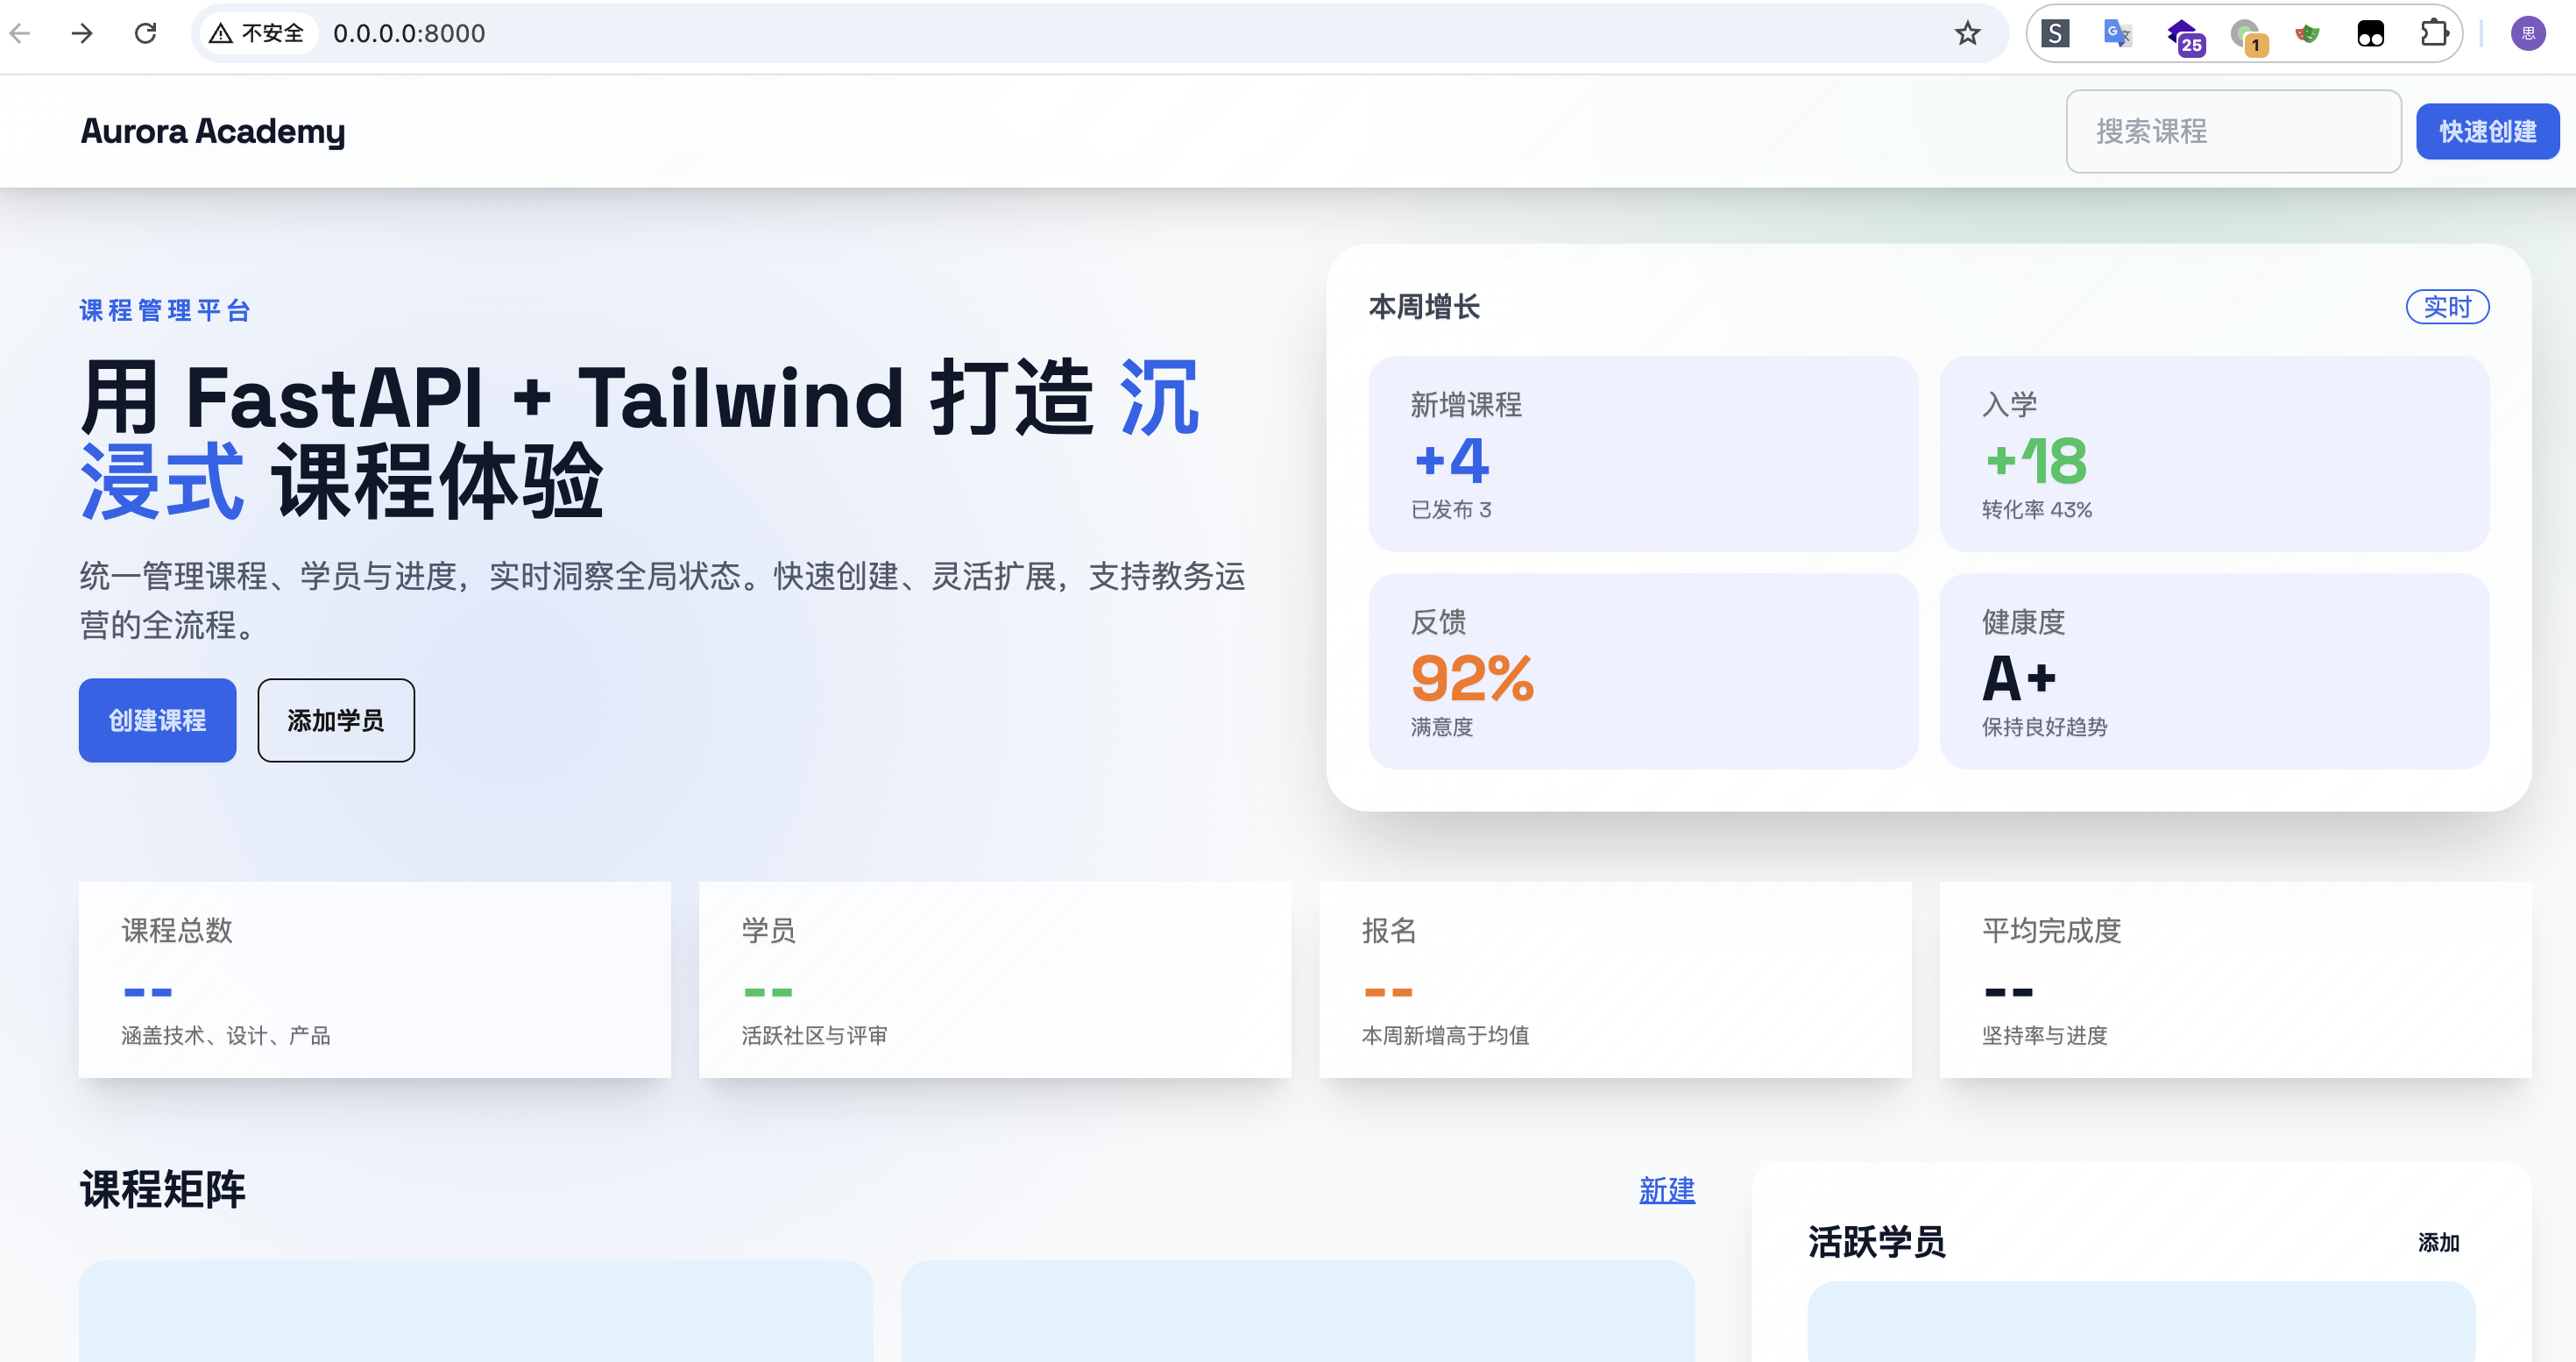
Task: Click the Aurora Academy logo text
Action: [x=213, y=131]
